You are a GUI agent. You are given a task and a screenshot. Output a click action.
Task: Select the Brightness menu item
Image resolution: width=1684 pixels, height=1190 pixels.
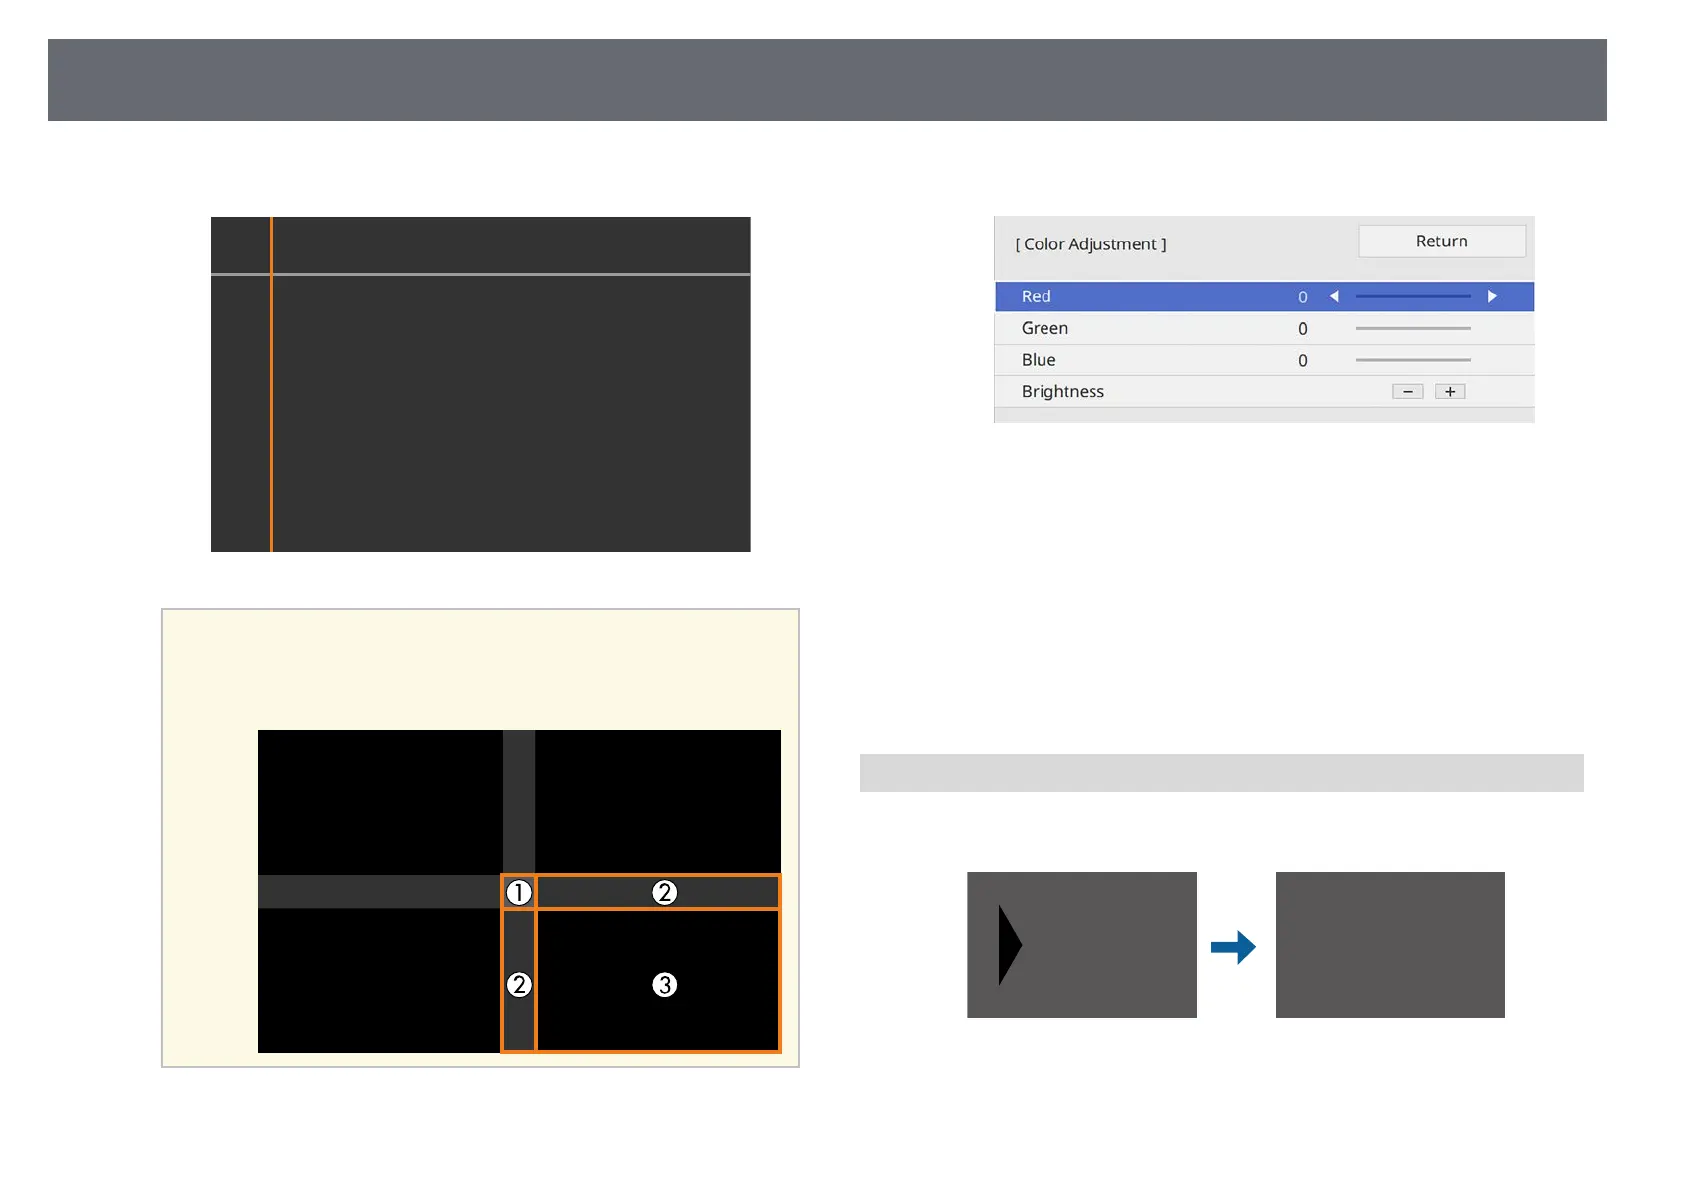[x=1062, y=392]
